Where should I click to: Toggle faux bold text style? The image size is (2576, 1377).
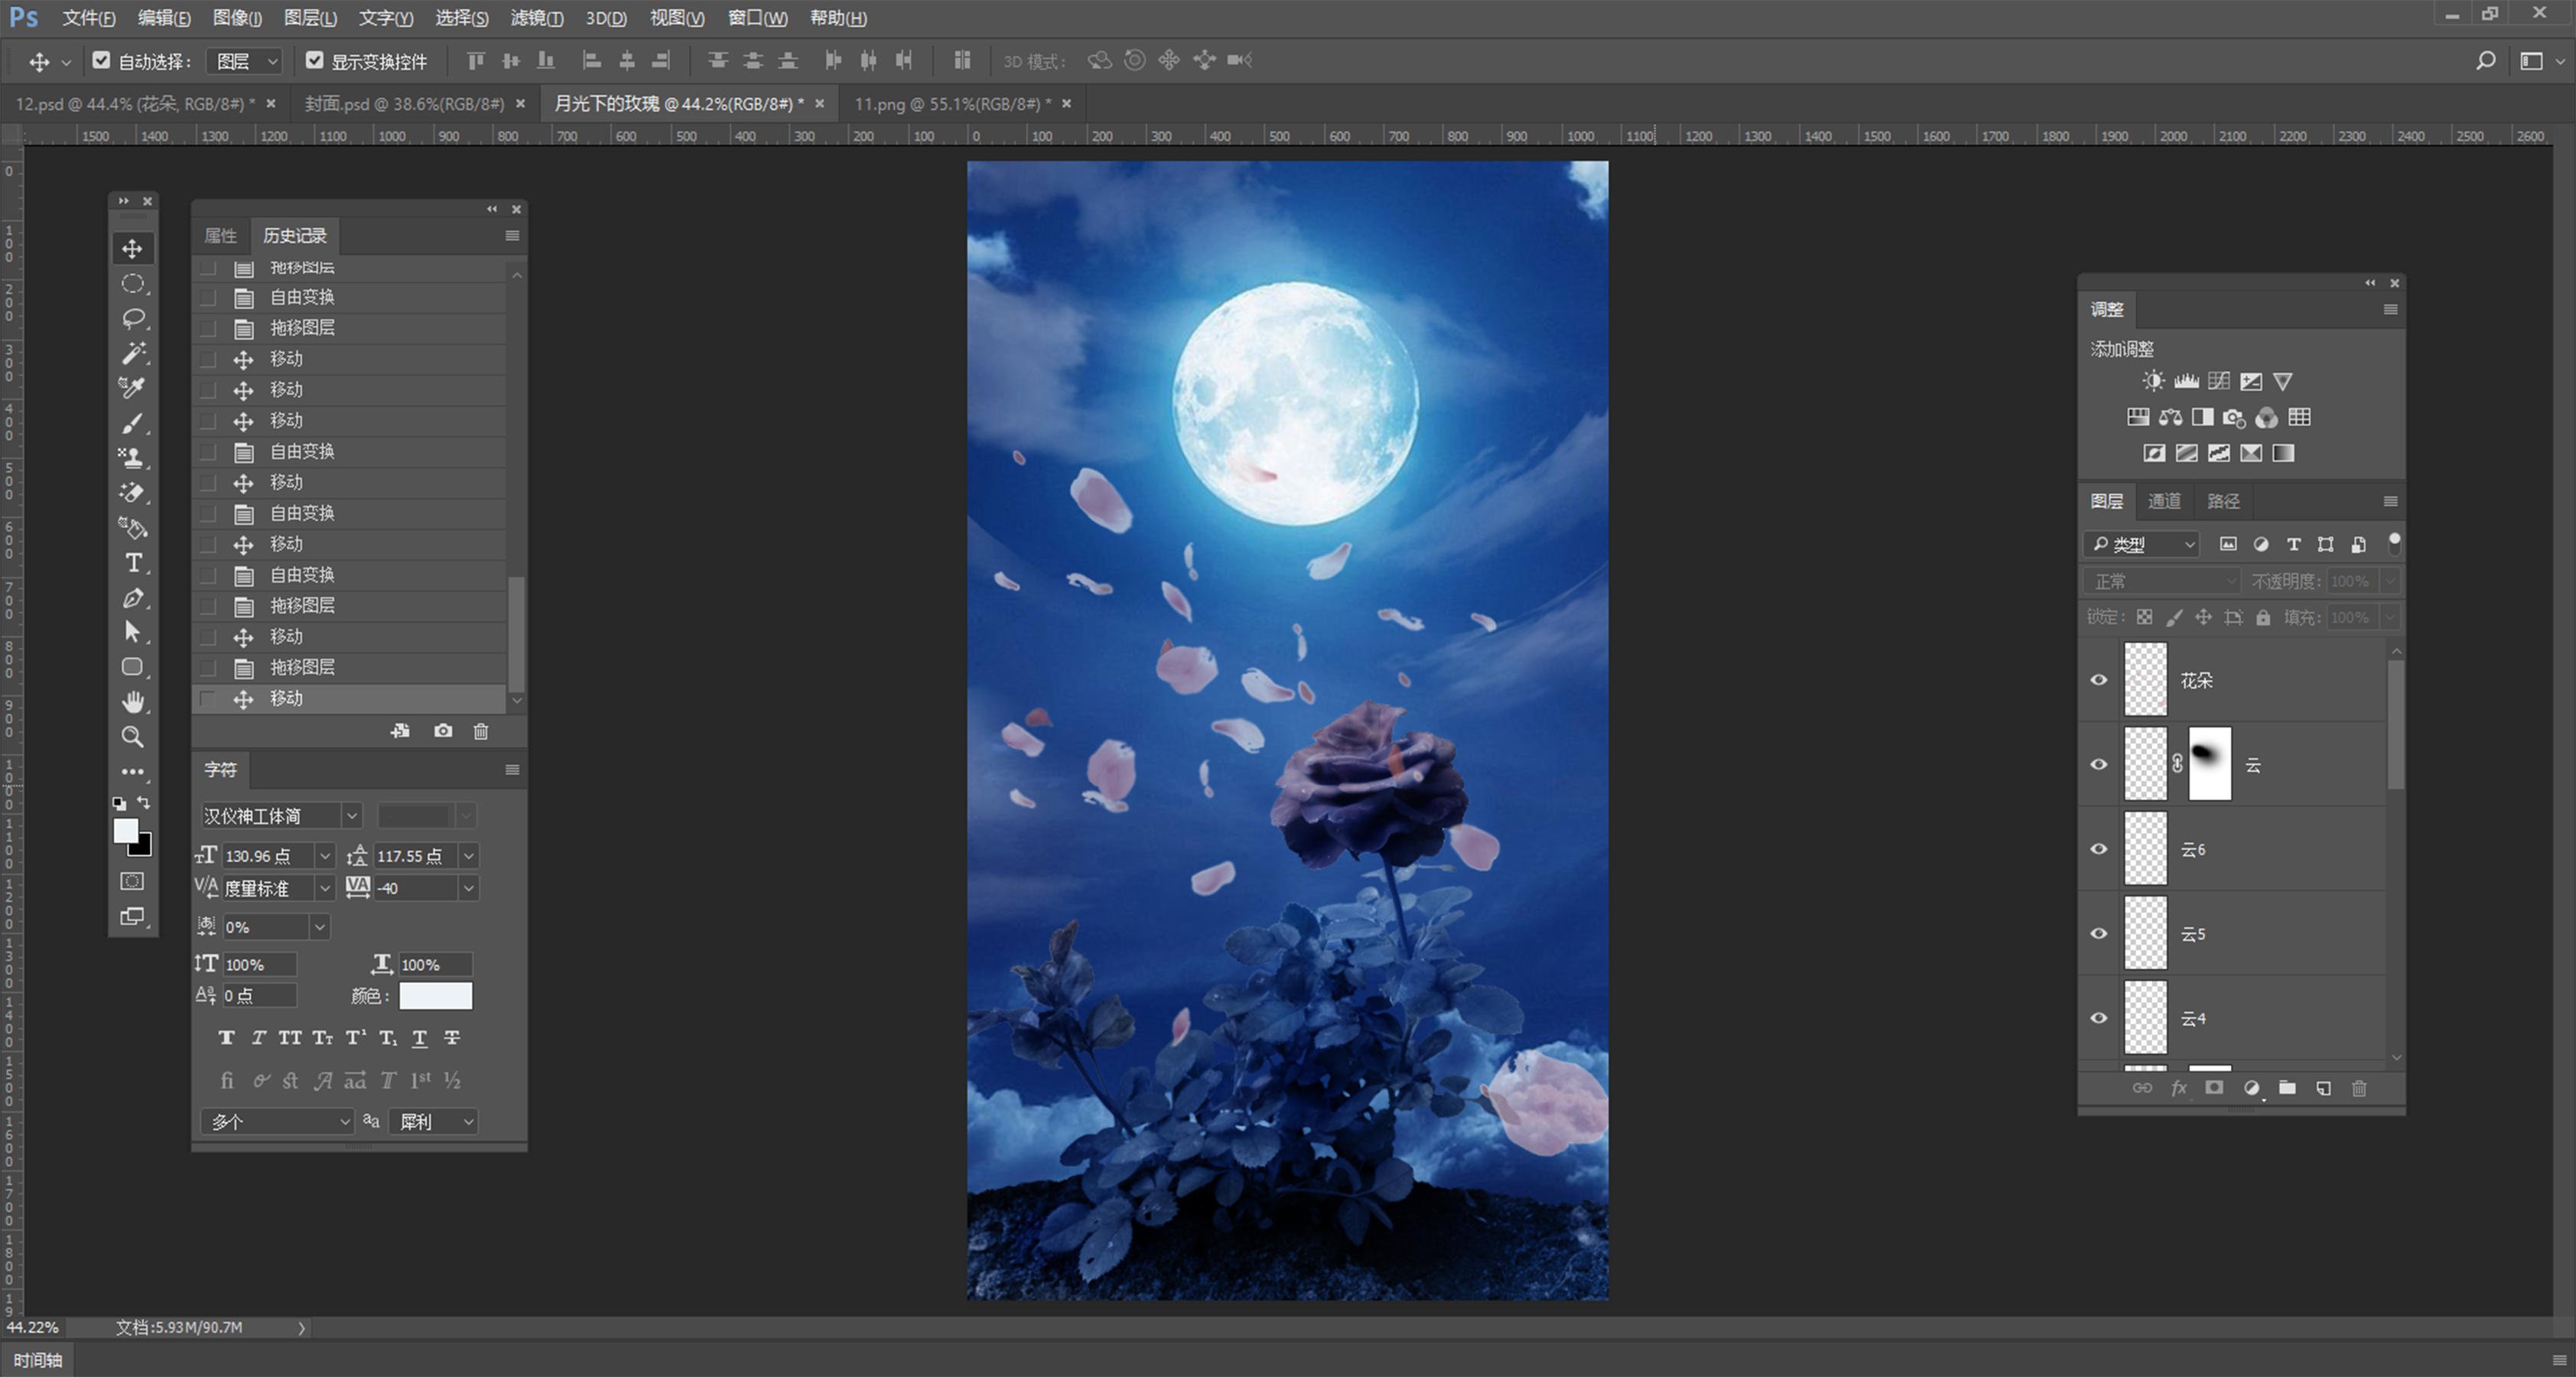226,1038
